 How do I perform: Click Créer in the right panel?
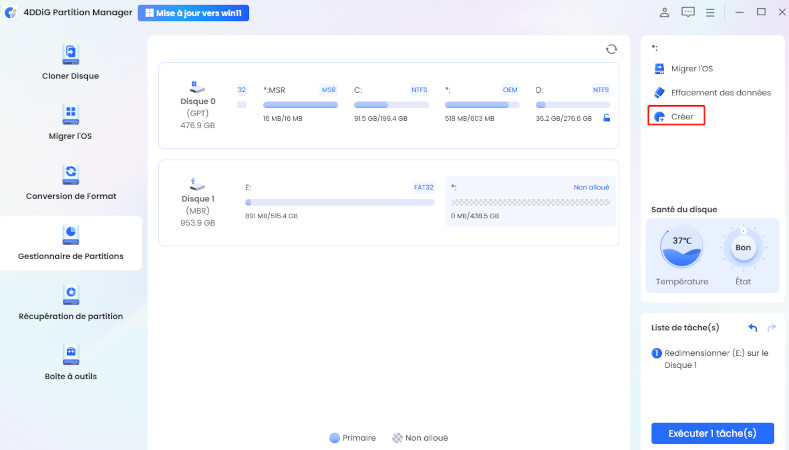click(676, 116)
